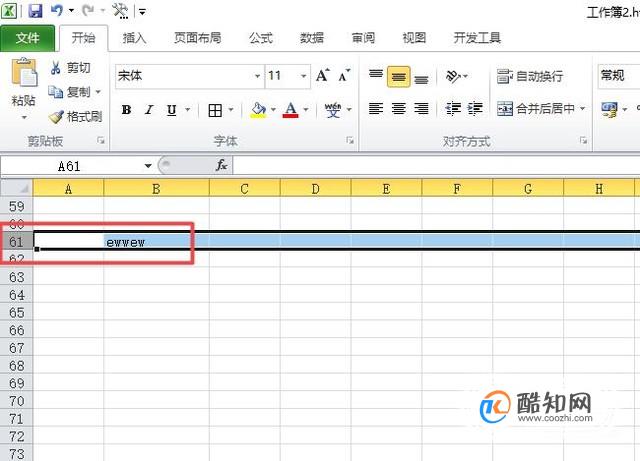This screenshot has width=640, height=461.
Task: Select column B header
Action: (x=156, y=189)
